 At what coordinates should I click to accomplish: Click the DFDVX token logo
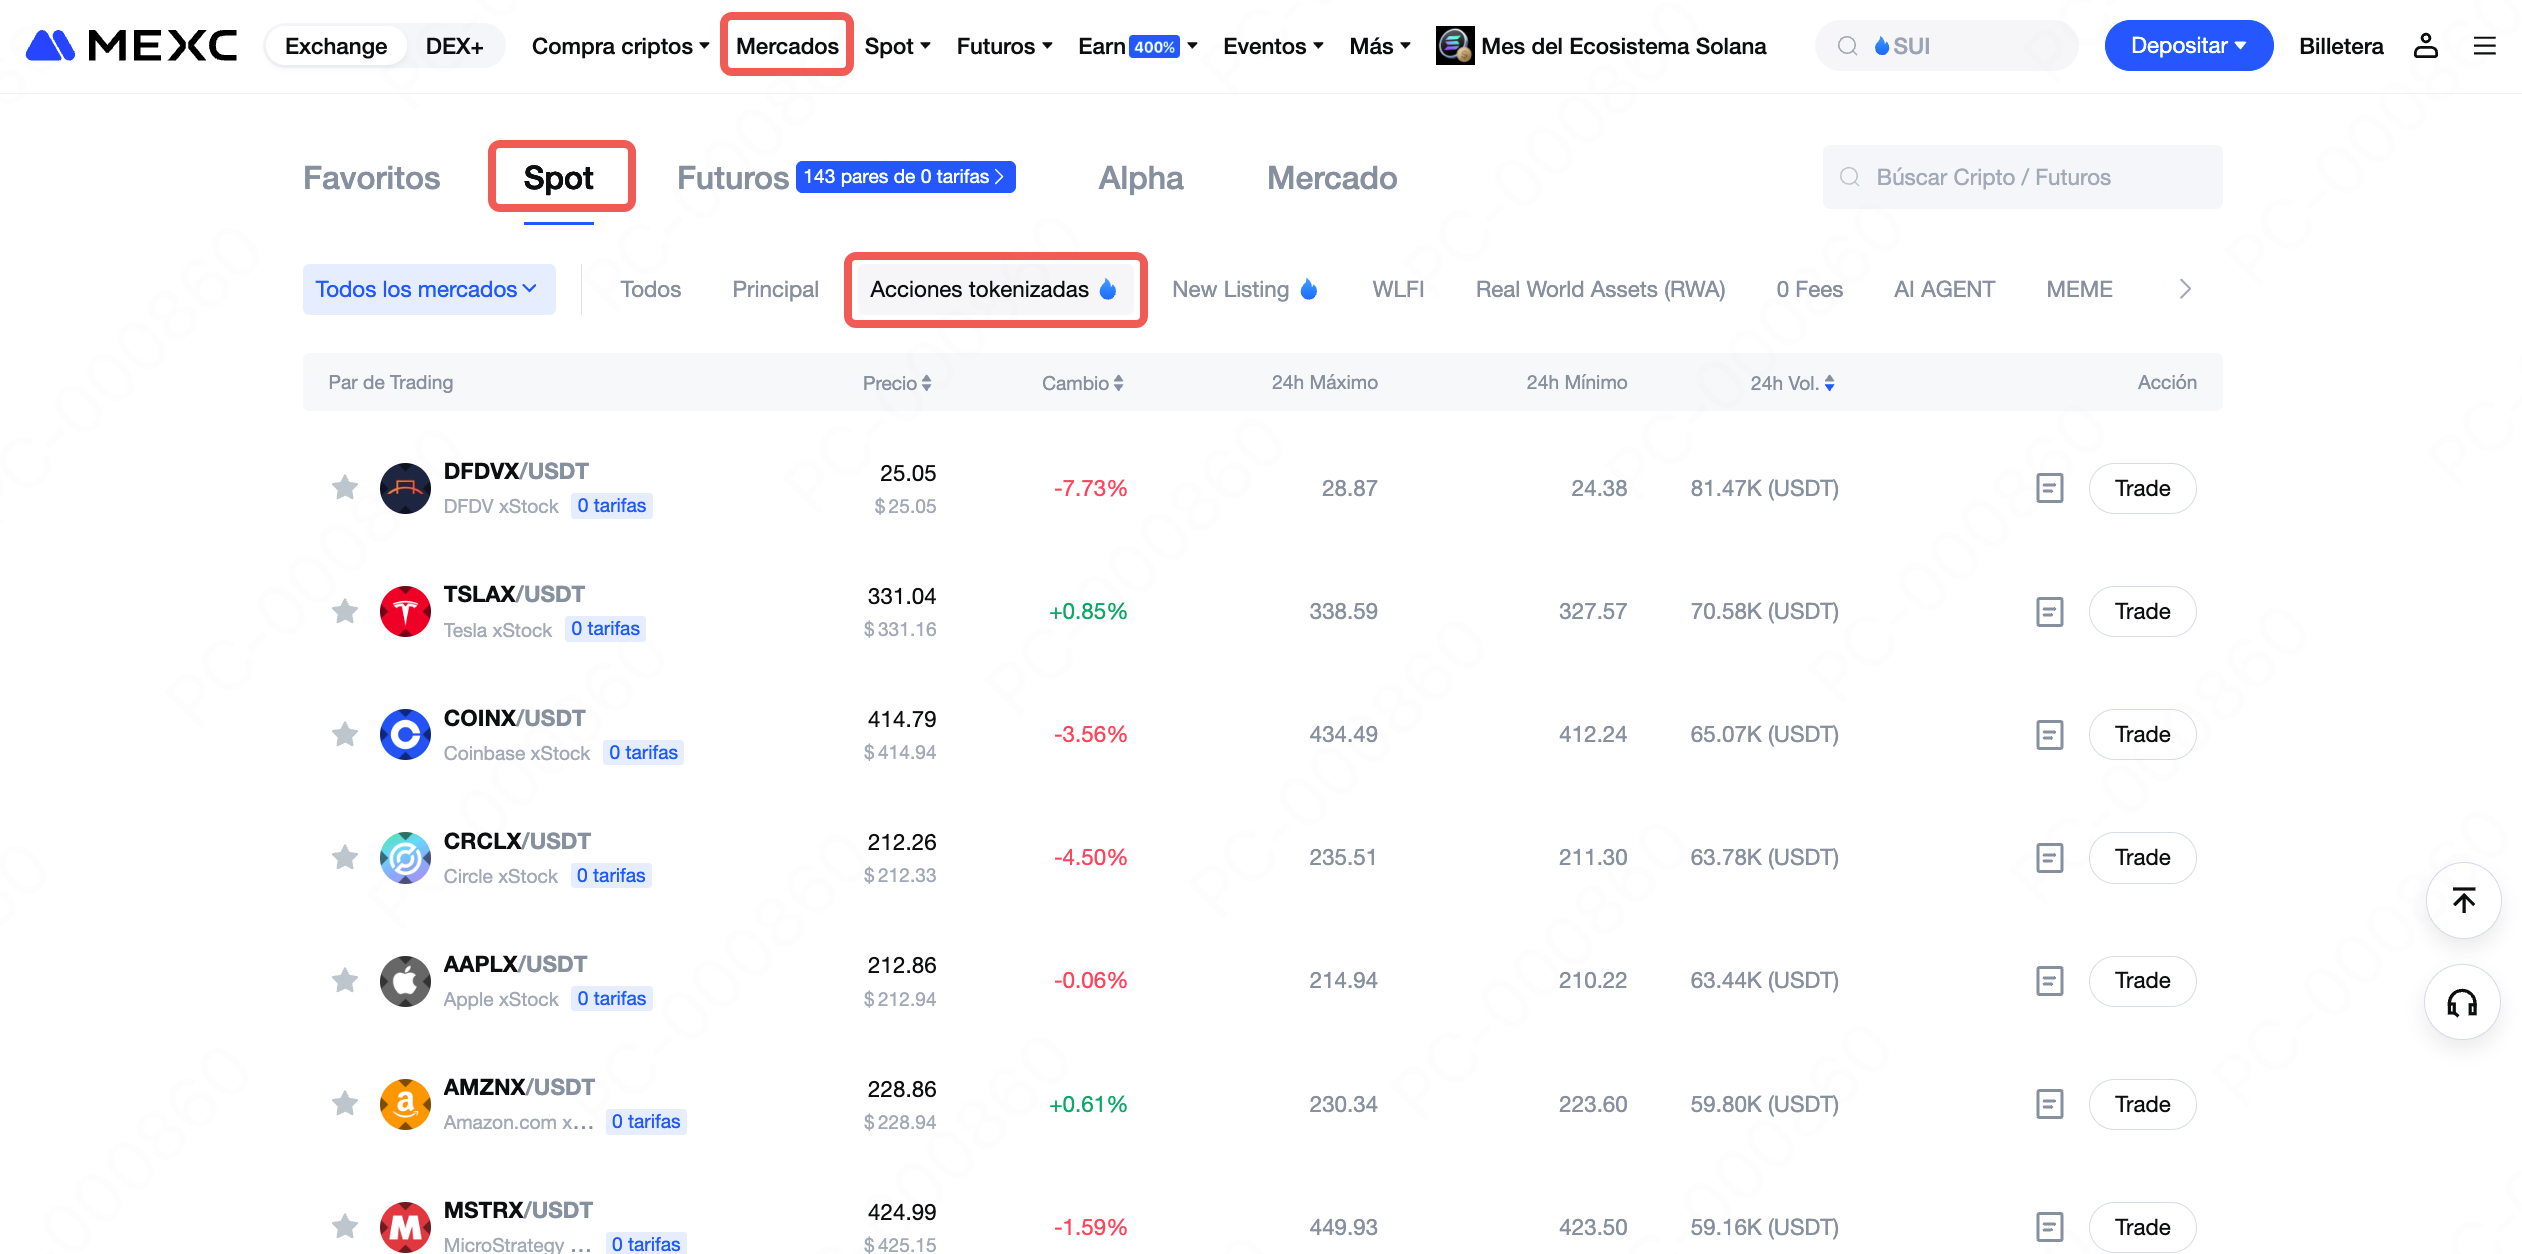(405, 488)
